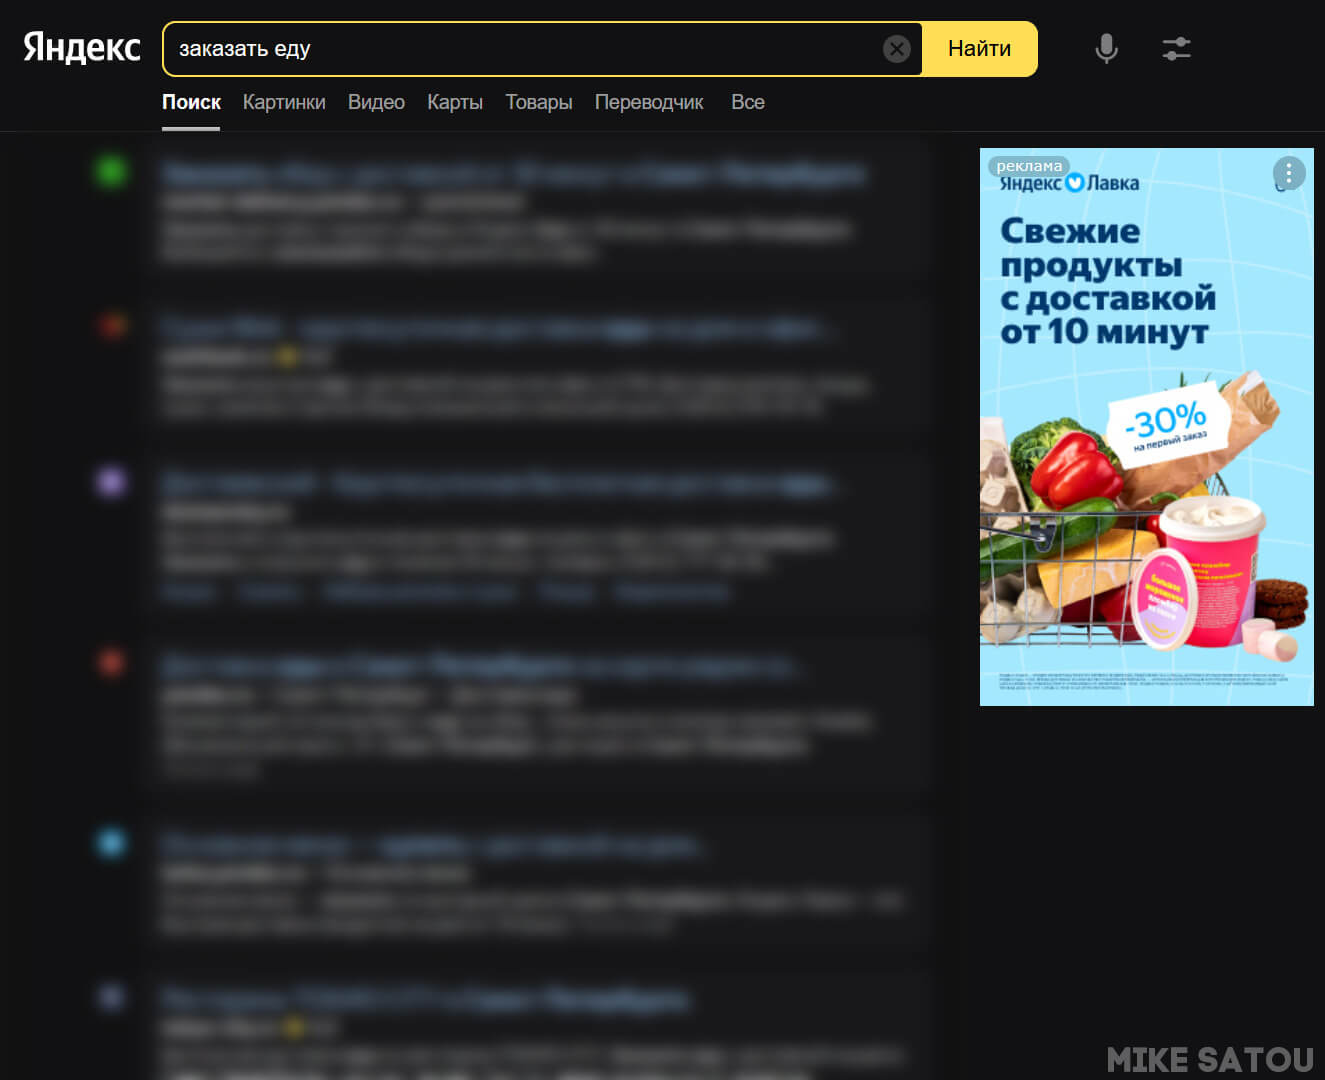Image resolution: width=1325 pixels, height=1080 pixels.
Task: Click the реклама label on the banner
Action: coord(1029,166)
